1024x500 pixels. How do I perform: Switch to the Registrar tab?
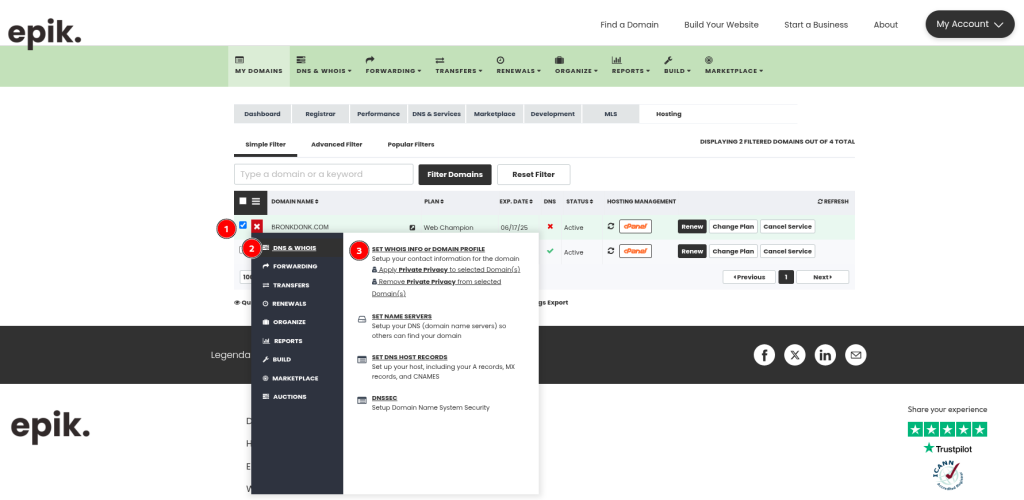pyautogui.click(x=320, y=114)
